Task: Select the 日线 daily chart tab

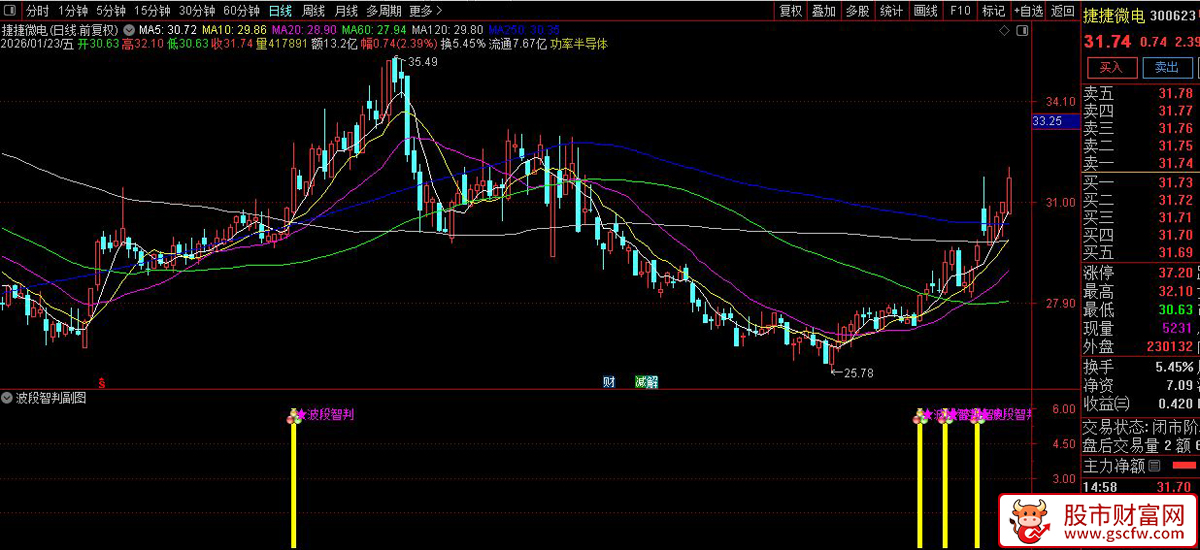Action: pyautogui.click(x=281, y=11)
